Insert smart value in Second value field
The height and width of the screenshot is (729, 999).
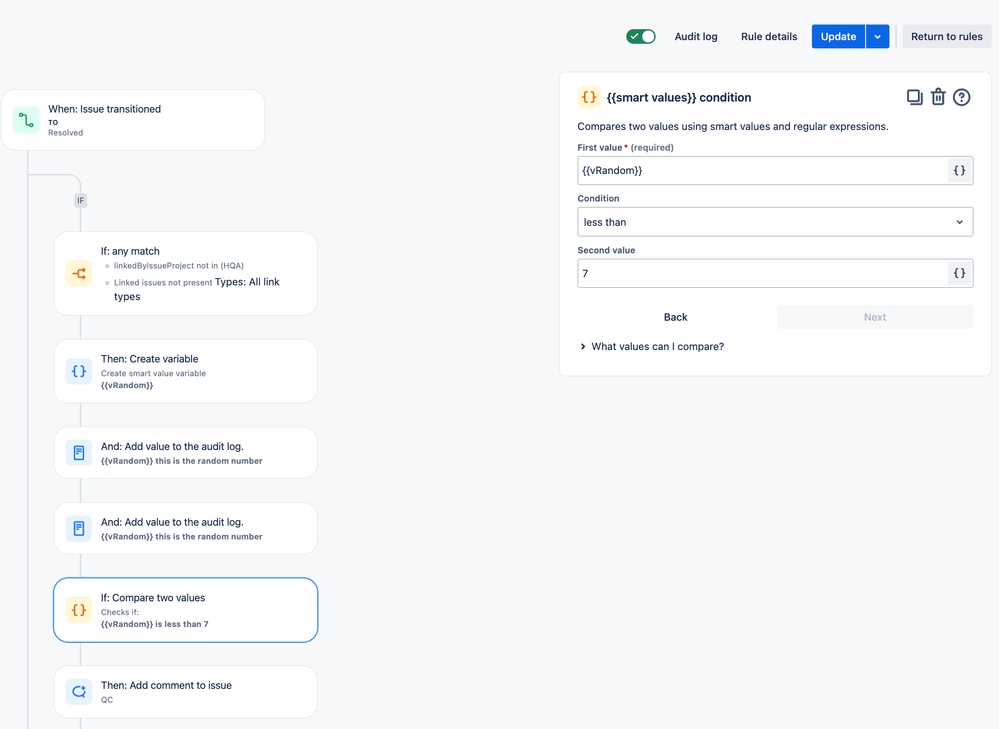click(959, 273)
